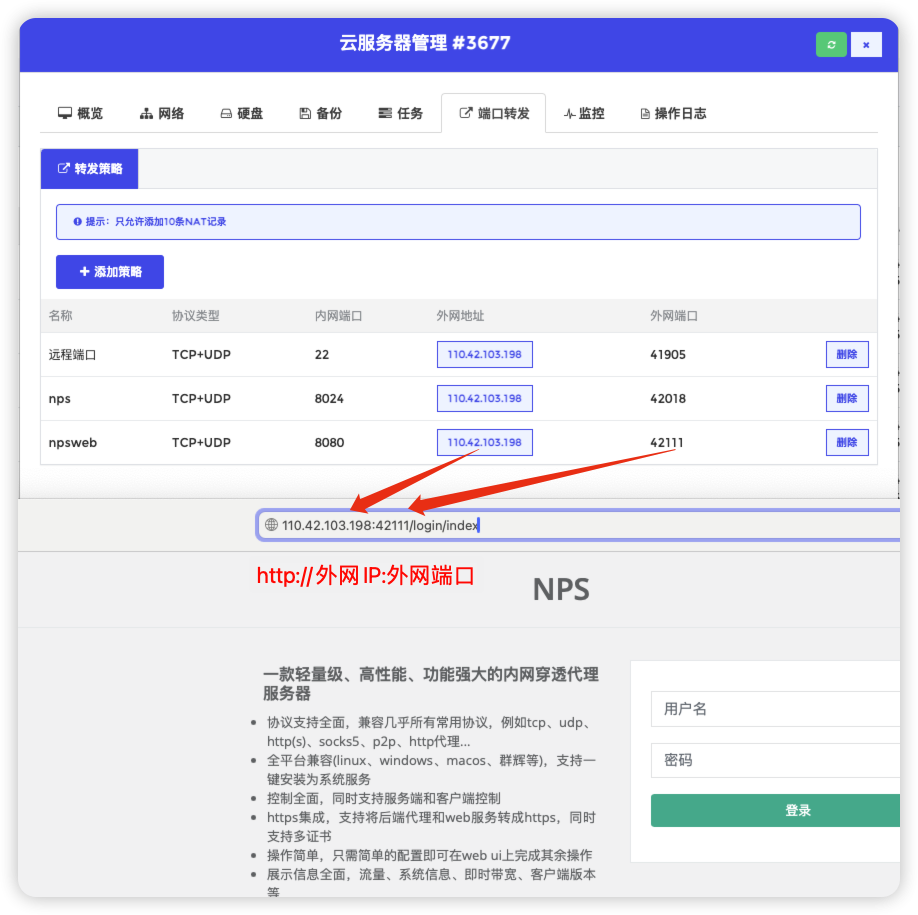The width and height of the screenshot is (918, 915).
Task: Go to the 备份 backup tab
Action: [320, 113]
